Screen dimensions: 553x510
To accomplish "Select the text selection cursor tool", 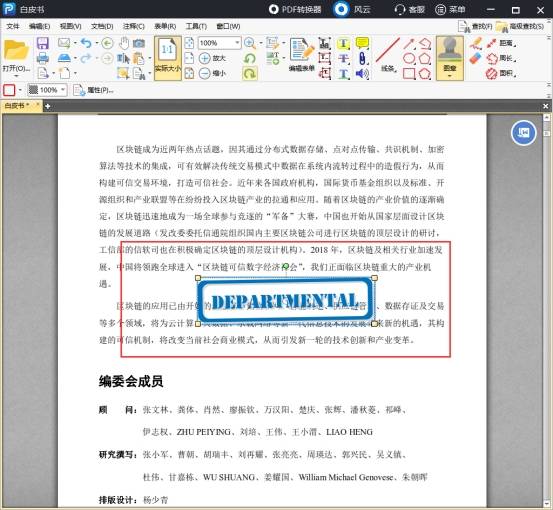I will point(123,58).
